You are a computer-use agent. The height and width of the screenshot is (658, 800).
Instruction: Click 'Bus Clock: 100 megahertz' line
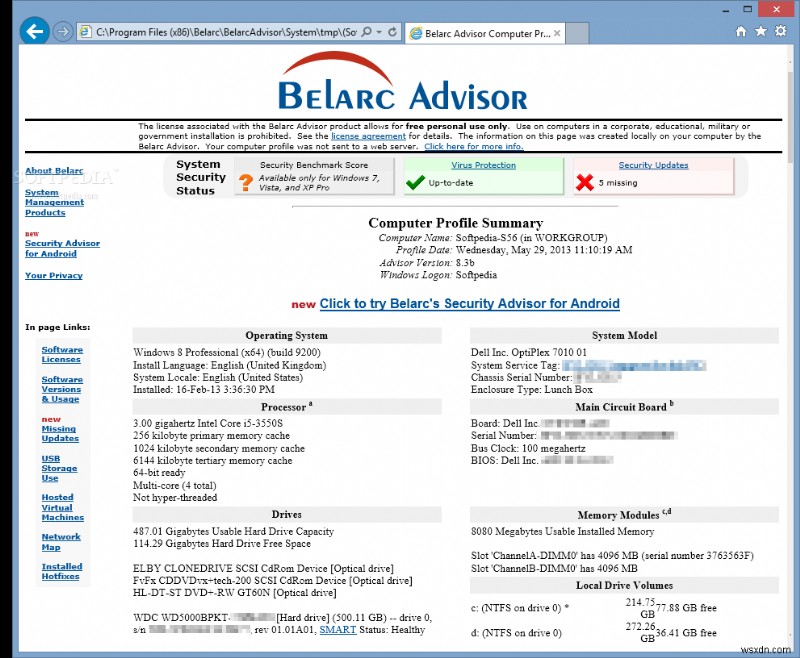[528, 448]
